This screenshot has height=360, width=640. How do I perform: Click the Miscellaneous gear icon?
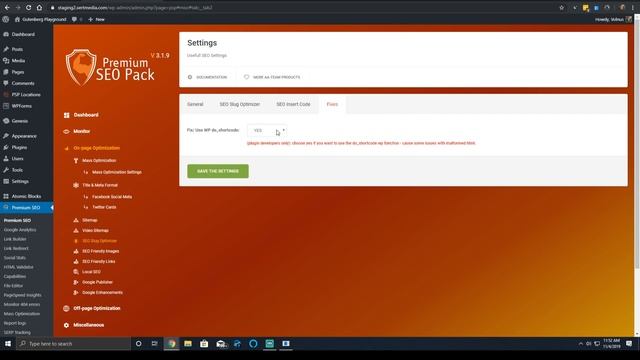tap(67, 325)
